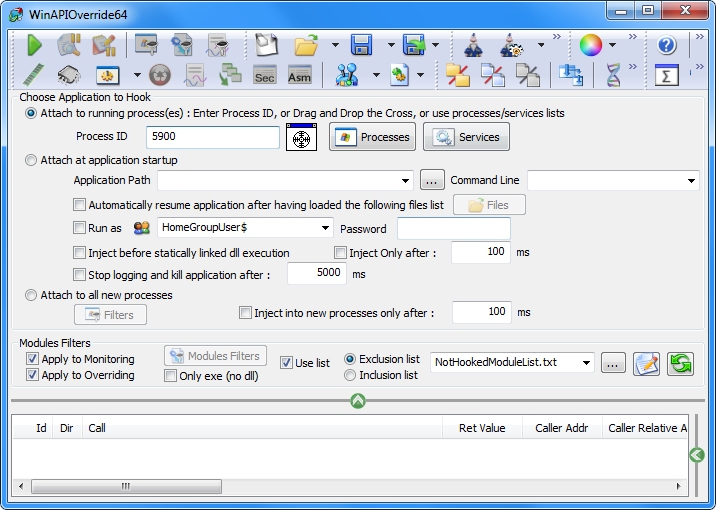Select Attach at application startup option
Viewport: 716px width, 510px height.
click(x=31, y=160)
